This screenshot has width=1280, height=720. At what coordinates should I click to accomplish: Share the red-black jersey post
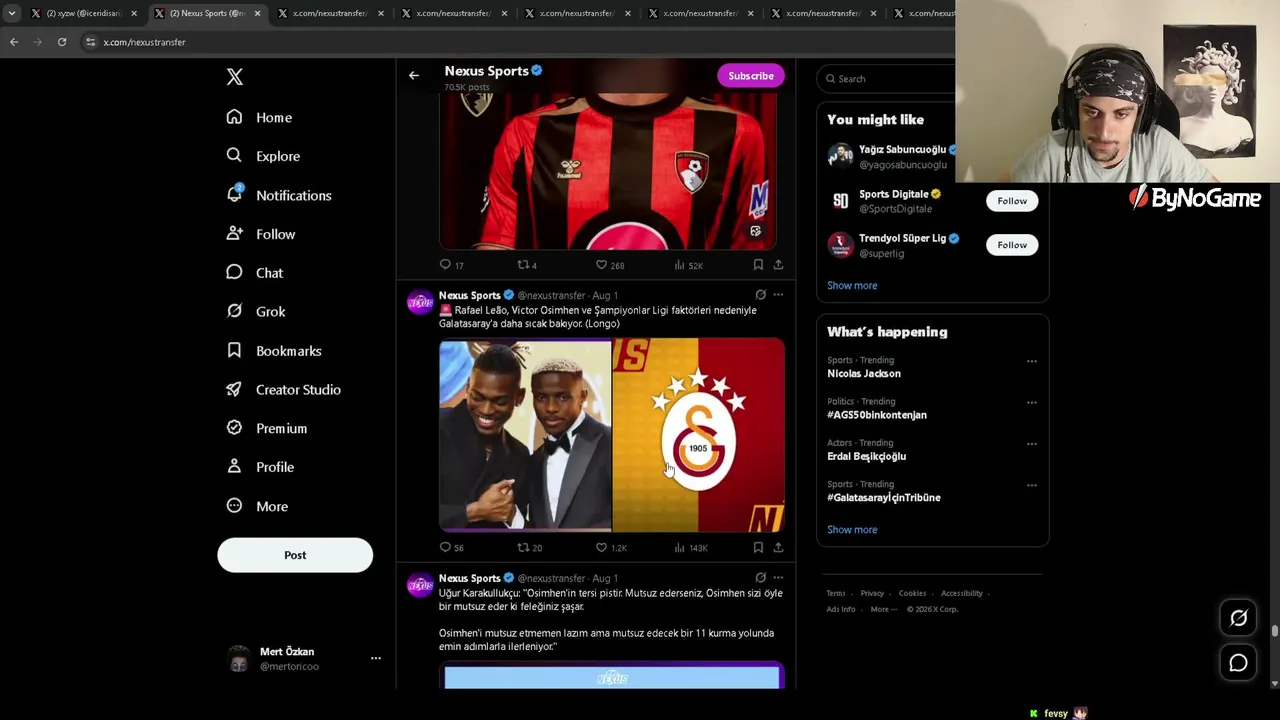(778, 265)
